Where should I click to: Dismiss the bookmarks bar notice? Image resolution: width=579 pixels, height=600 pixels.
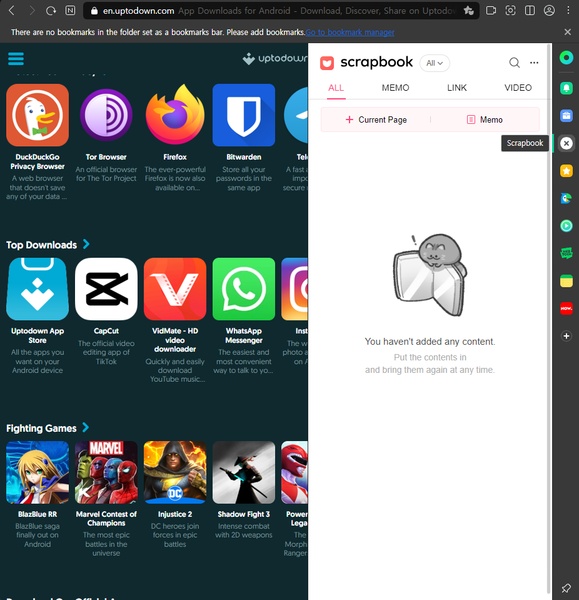[x=568, y=32]
